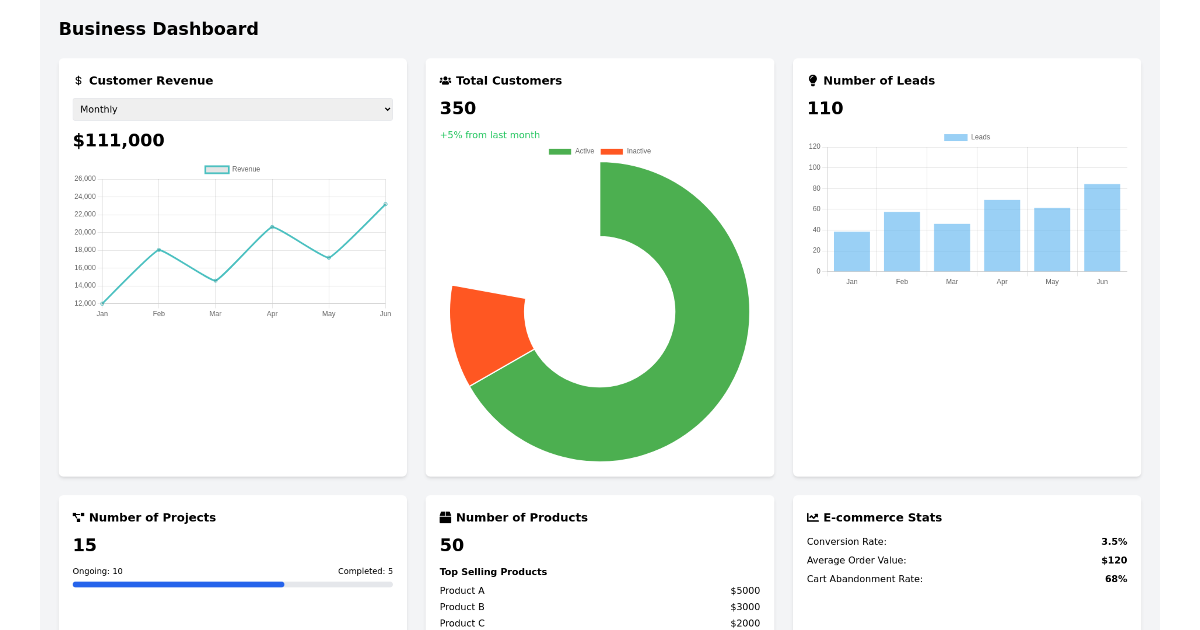Click the boxes icon next to Number of Products
1200x630 pixels.
[x=444, y=517]
